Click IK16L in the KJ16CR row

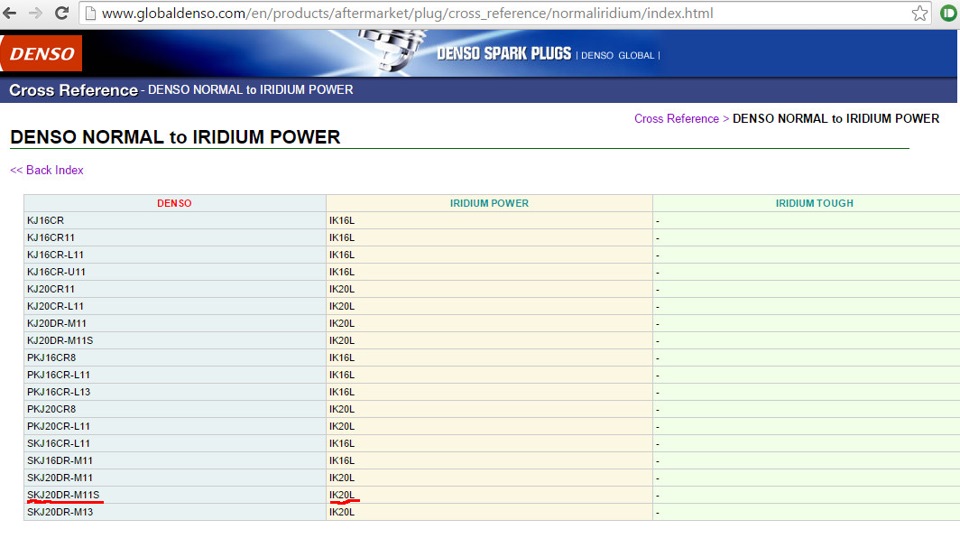click(x=342, y=220)
